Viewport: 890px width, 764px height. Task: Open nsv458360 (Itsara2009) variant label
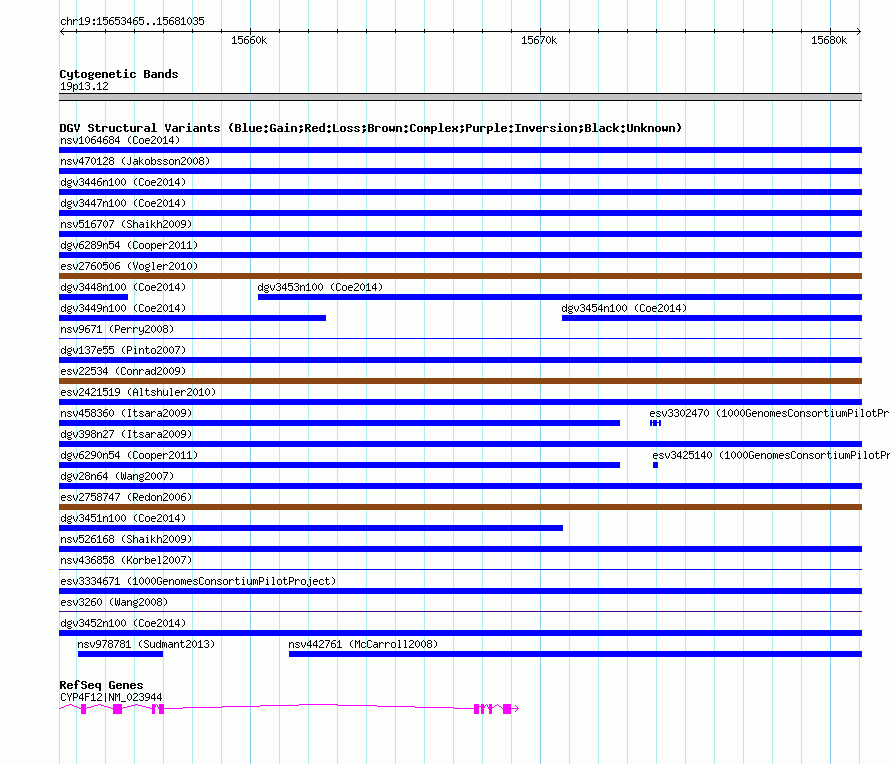click(x=126, y=413)
